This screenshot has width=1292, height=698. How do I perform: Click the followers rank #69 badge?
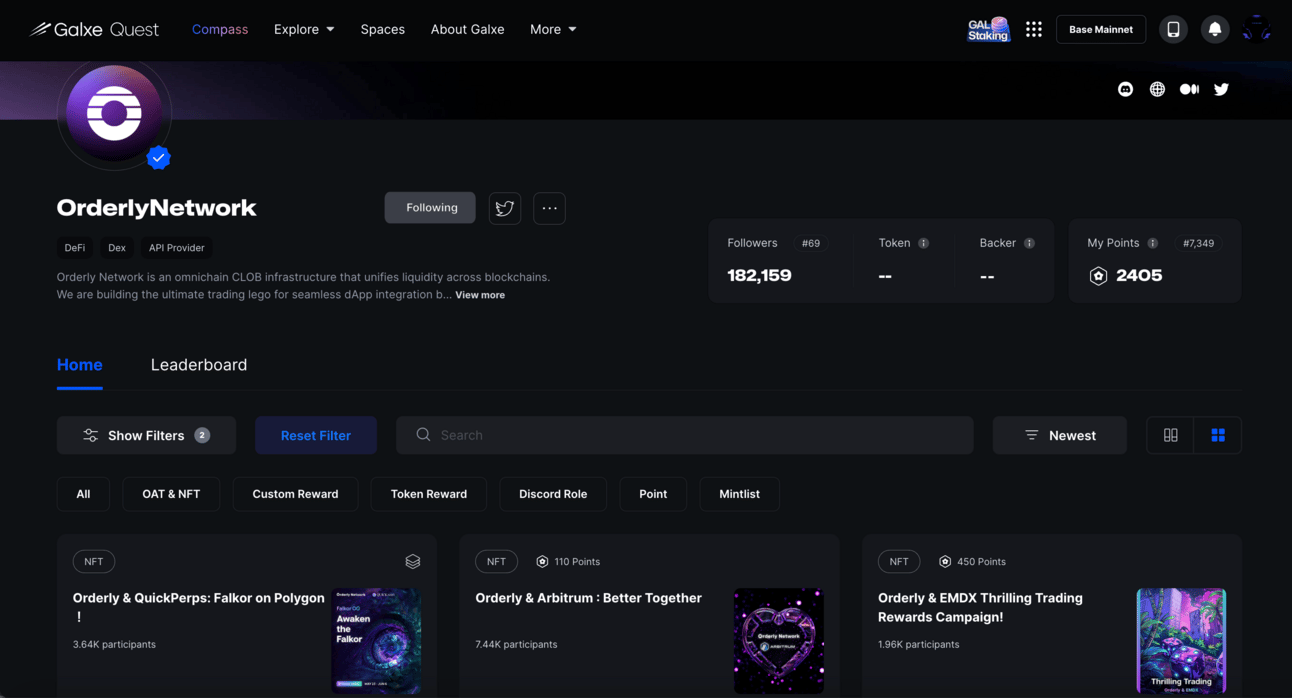(x=810, y=243)
